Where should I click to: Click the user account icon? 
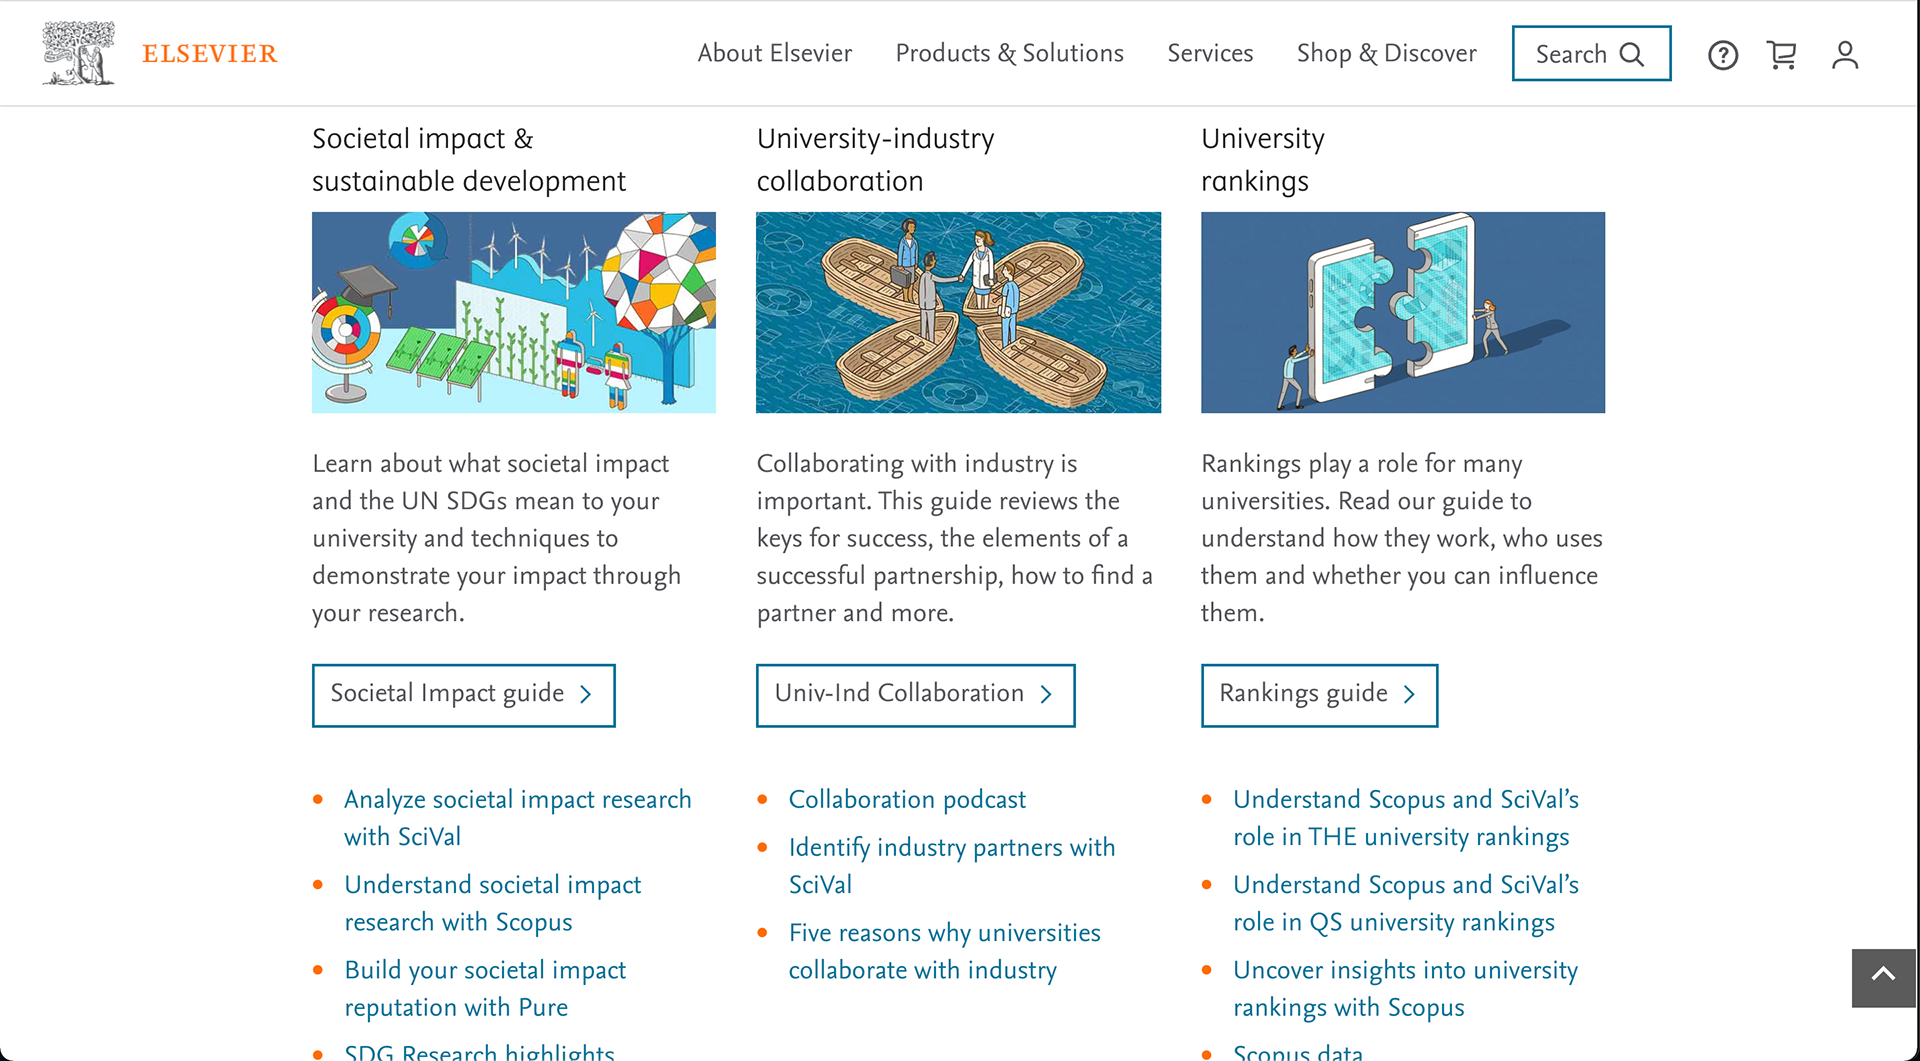point(1844,55)
